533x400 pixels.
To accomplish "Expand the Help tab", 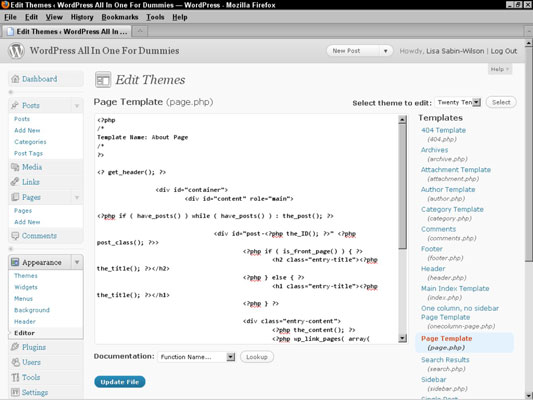I will coord(500,69).
